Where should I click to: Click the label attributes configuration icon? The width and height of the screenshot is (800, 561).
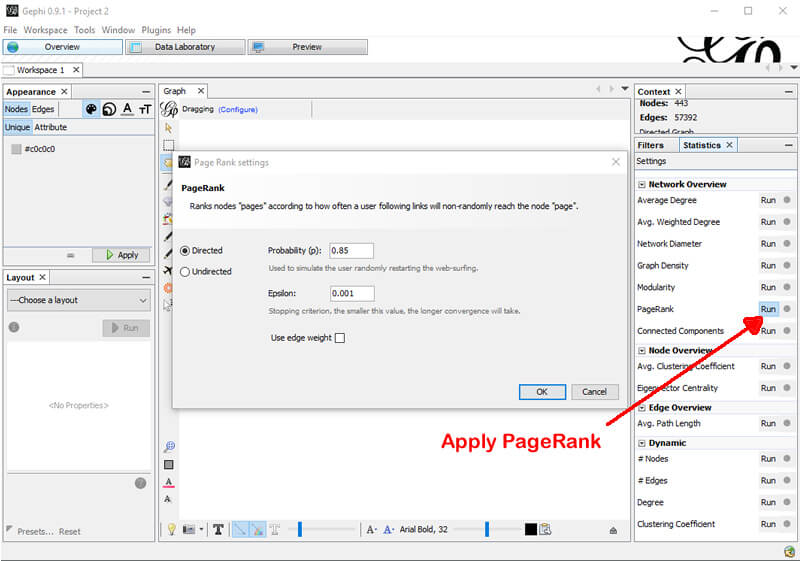coord(545,530)
